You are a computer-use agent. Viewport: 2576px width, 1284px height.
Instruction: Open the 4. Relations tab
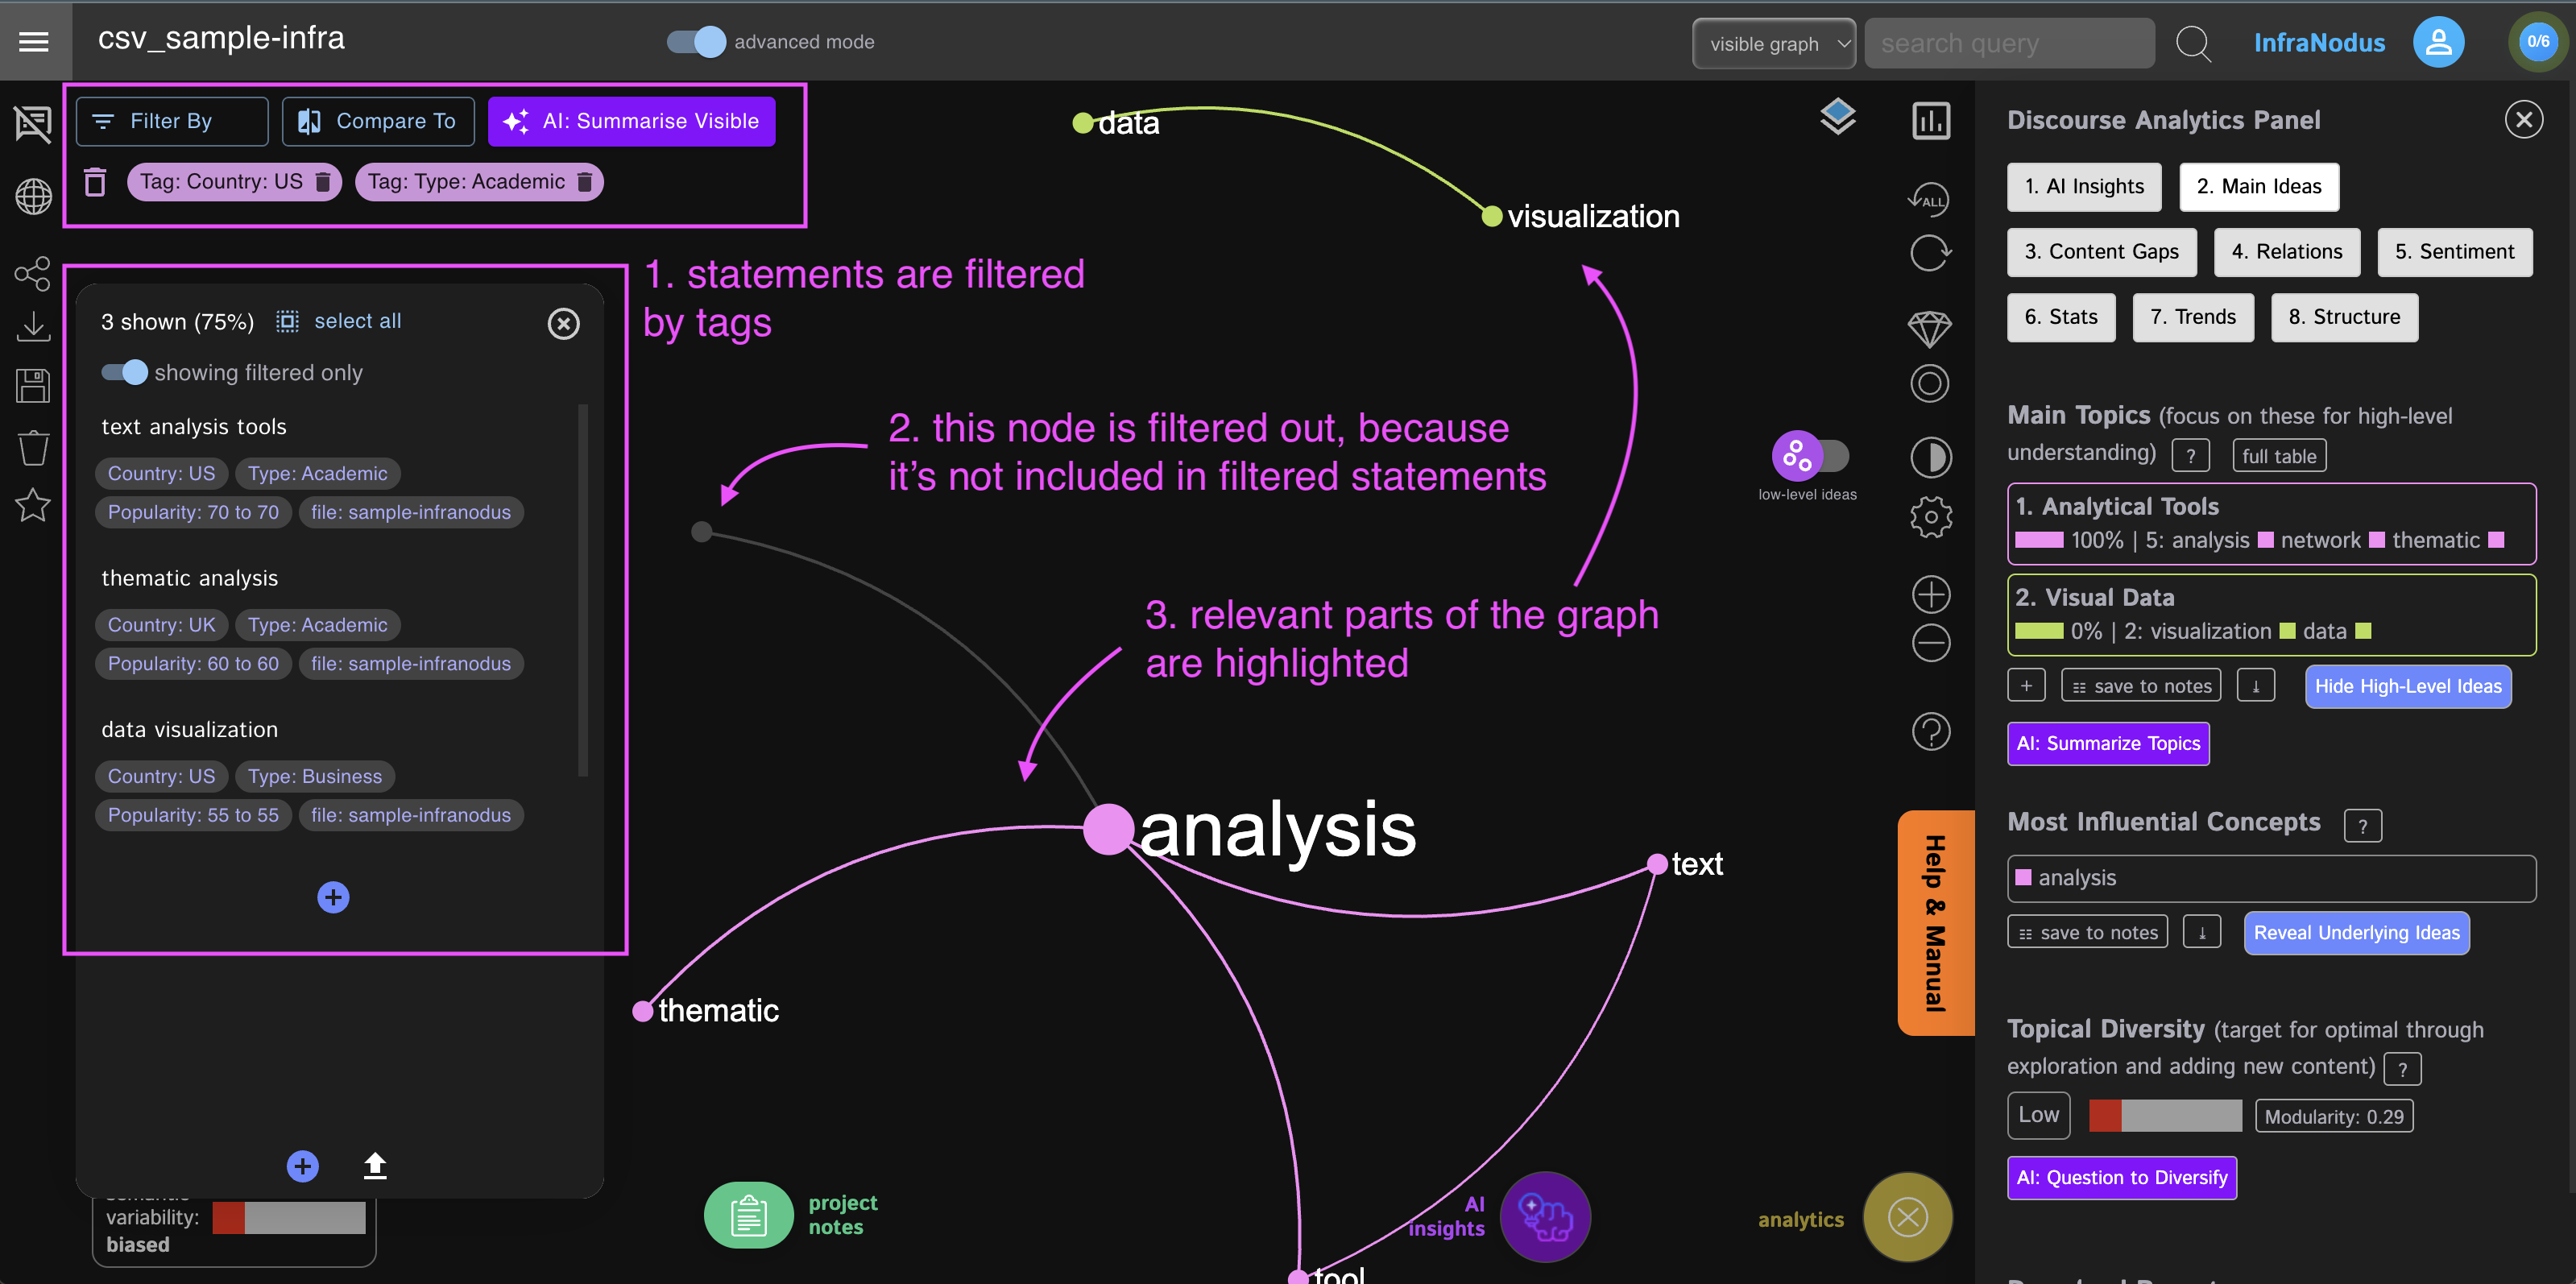point(2286,251)
